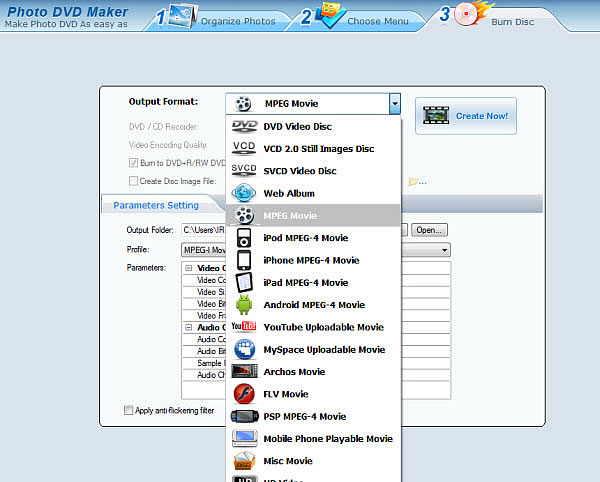Image resolution: width=600 pixels, height=482 pixels.
Task: Click the film strip icon on Create Now
Action: coord(436,115)
